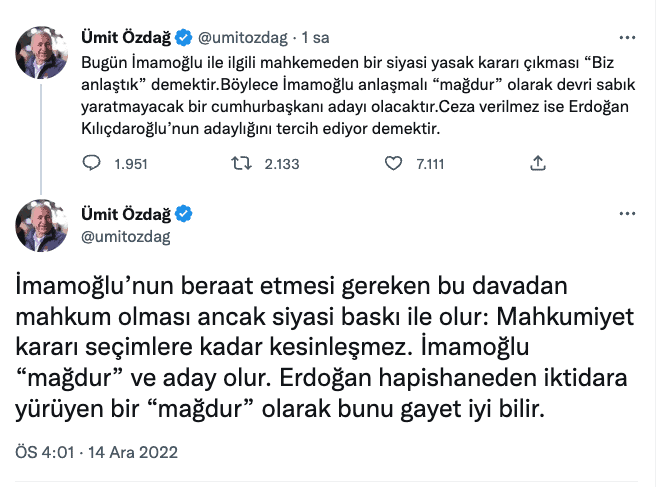Open the second tweet's more options menu
The width and height of the screenshot is (662, 487).
click(625, 215)
